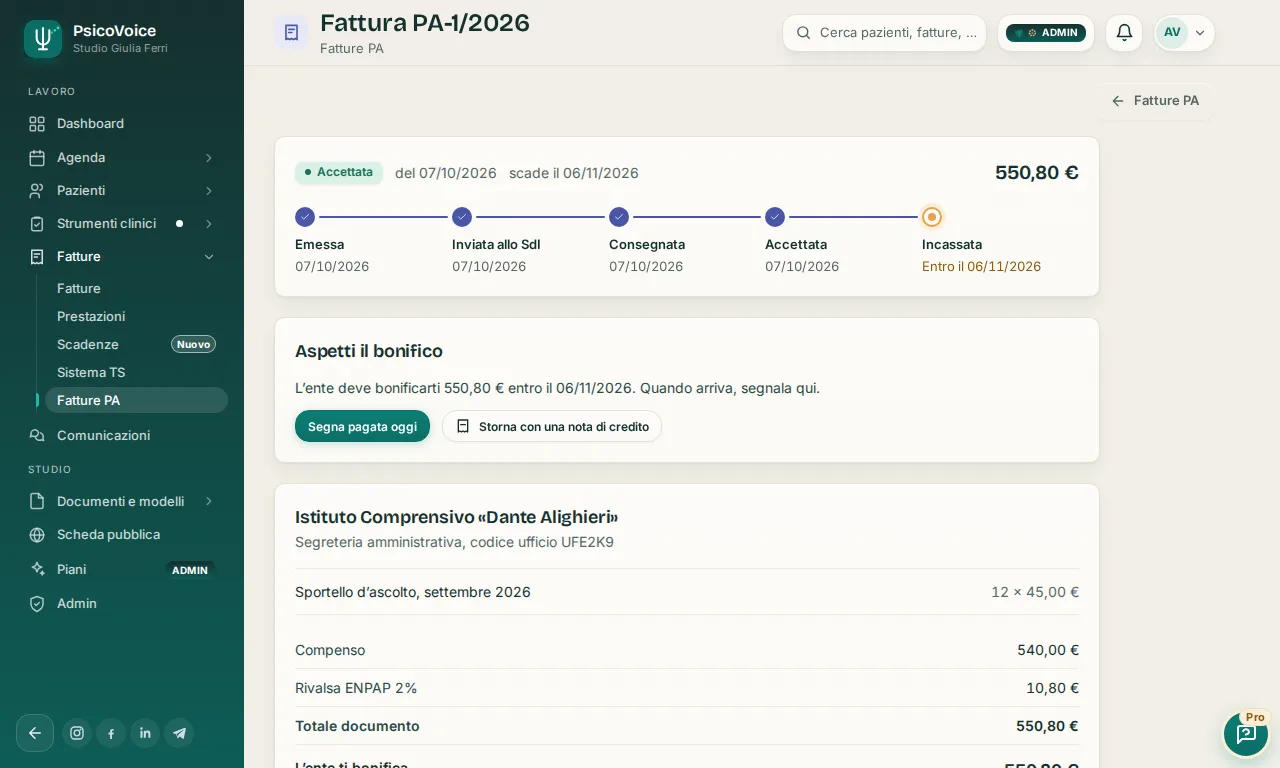This screenshot has width=1280, height=768.
Task: Expand the Pazienti submenu chevron
Action: tap(209, 191)
